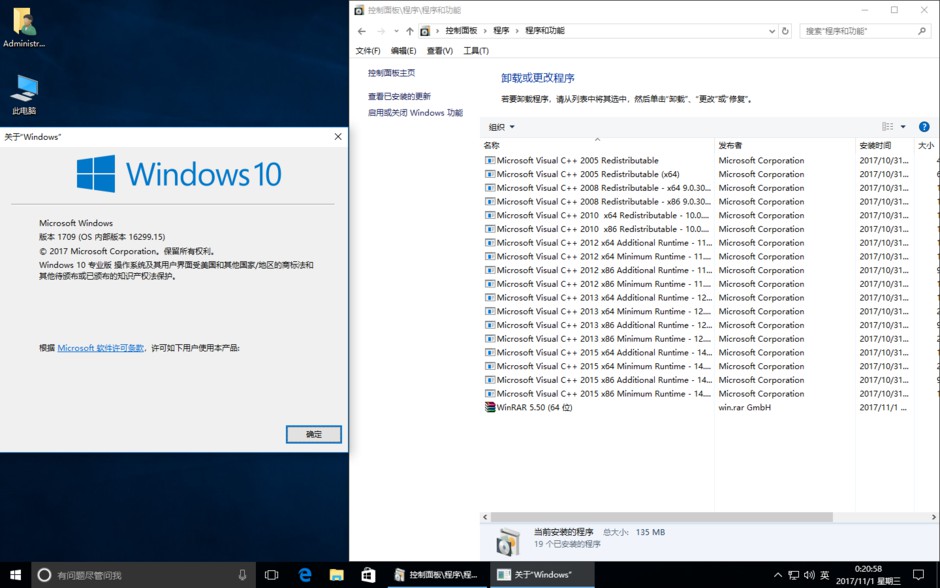This screenshot has height=588, width=940.
Task: Open the Administrator folder desktop icon
Action: 24,26
